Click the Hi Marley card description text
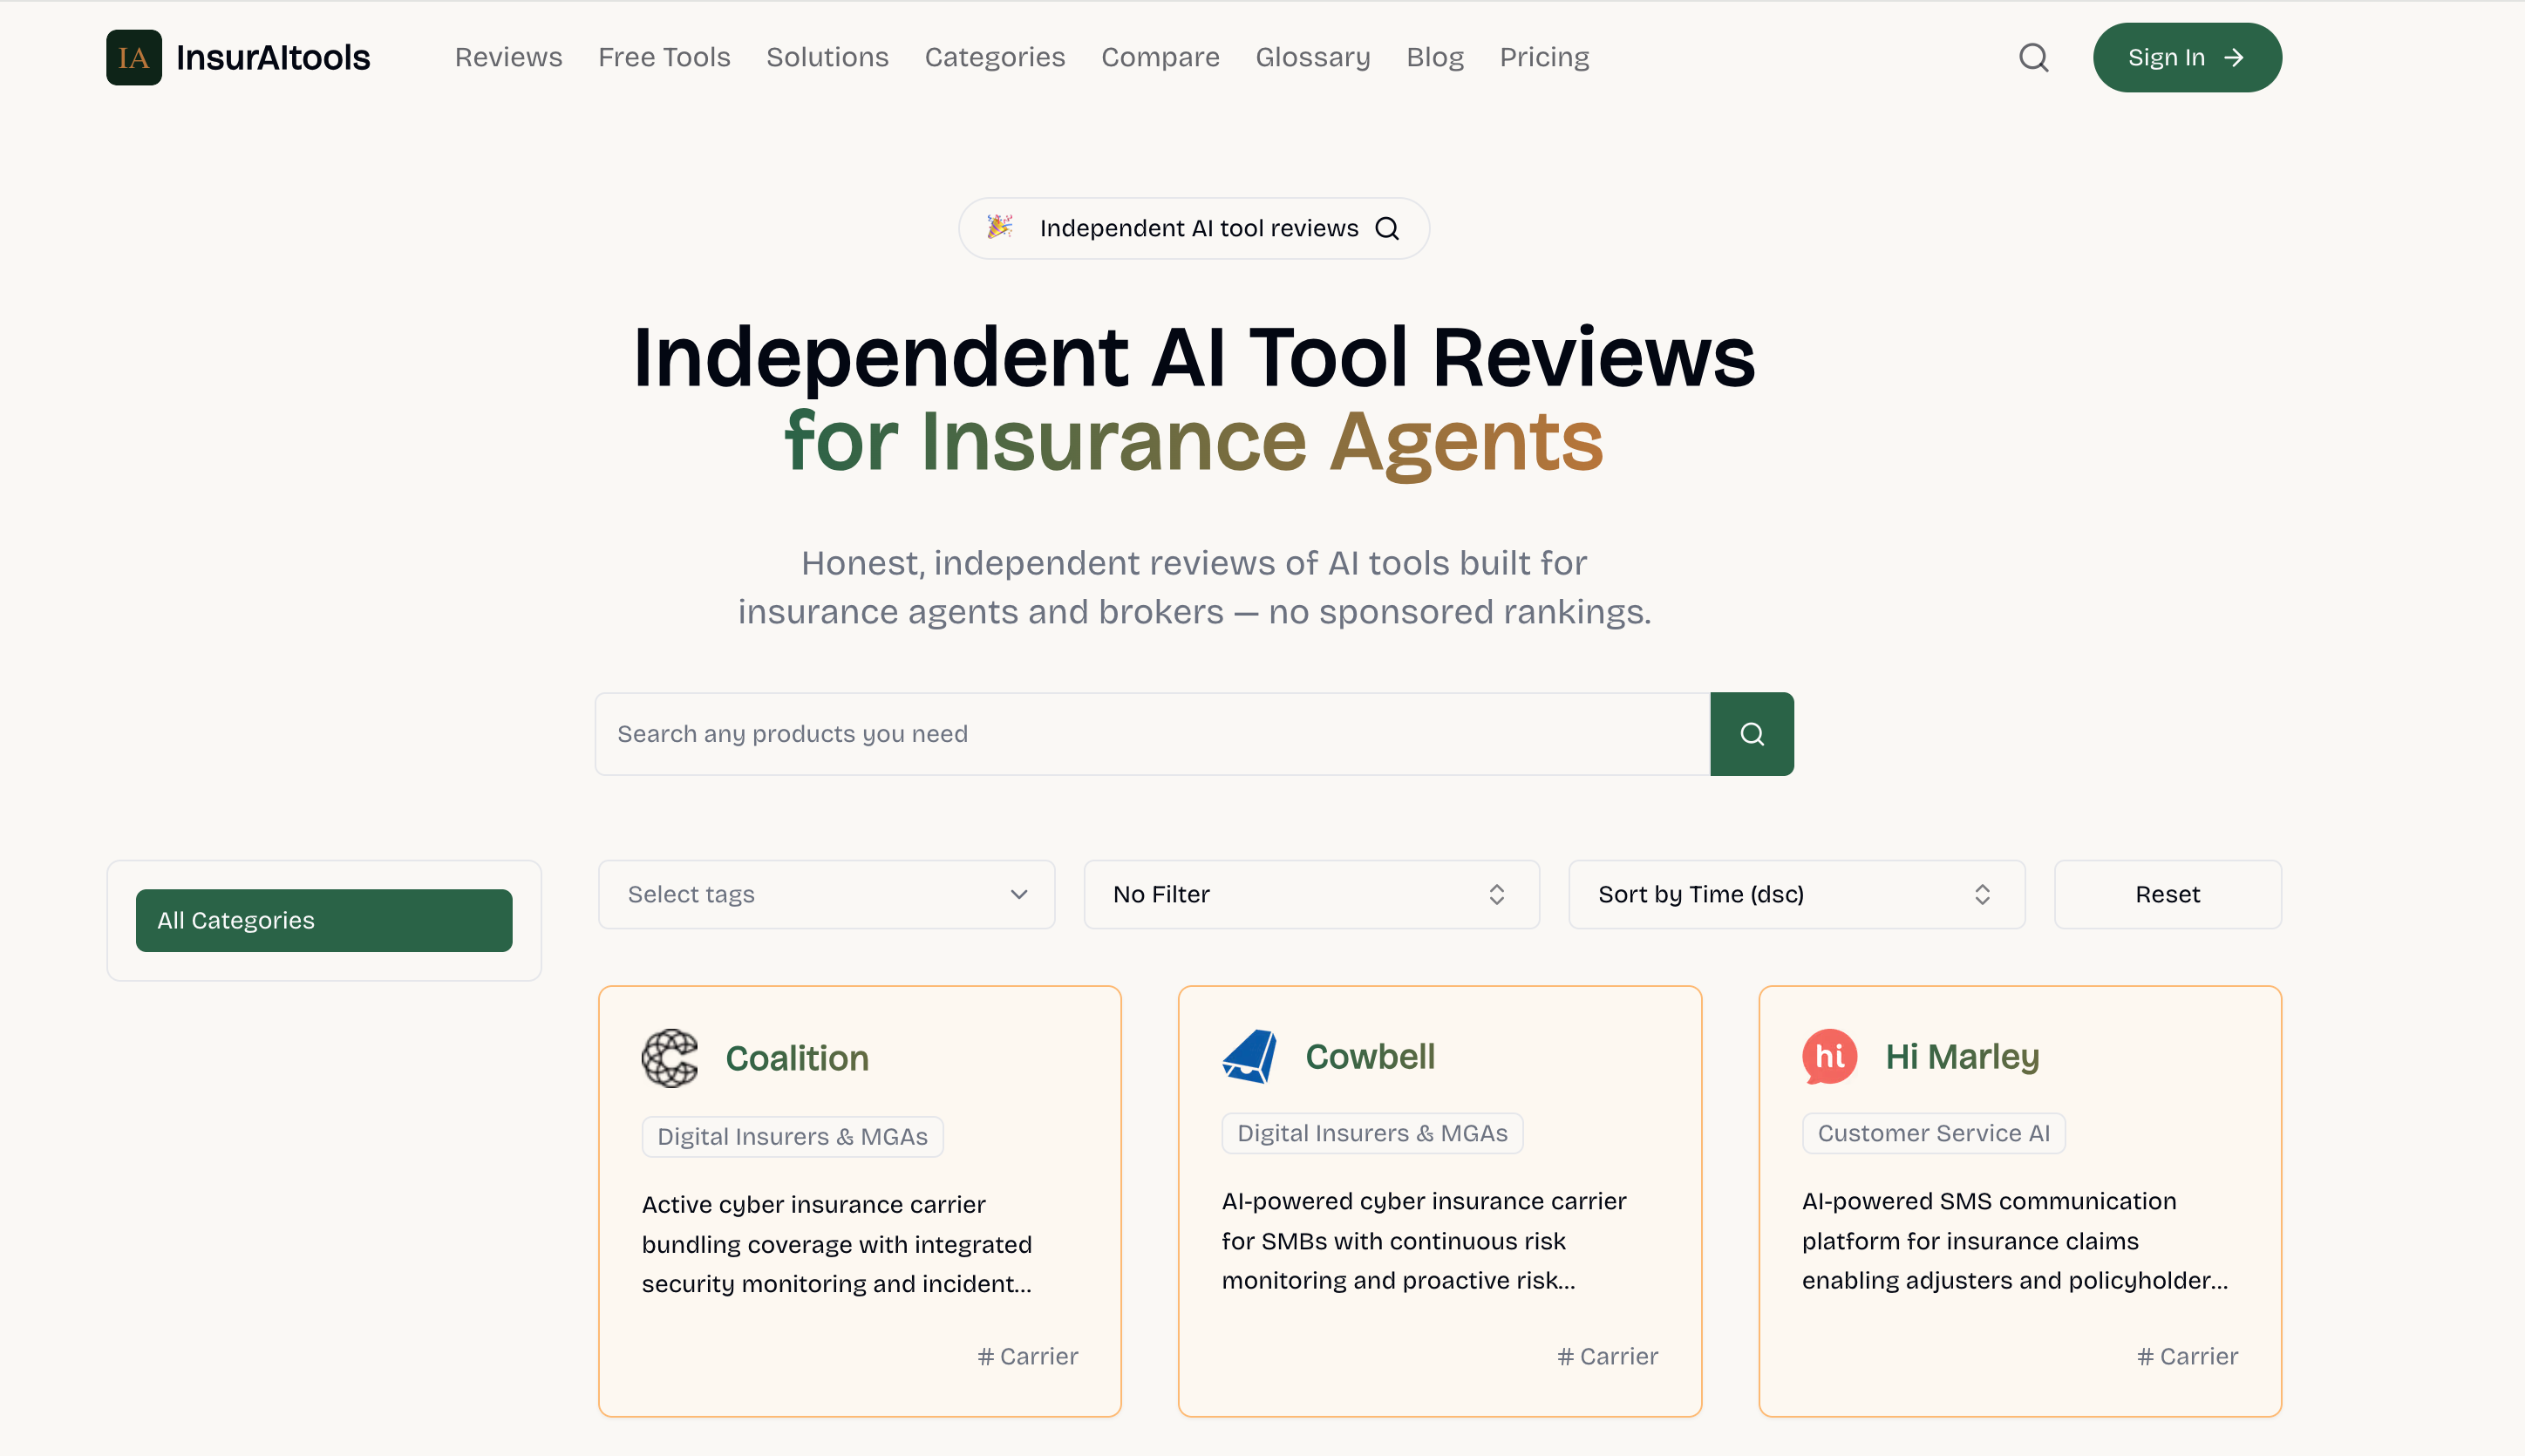This screenshot has height=1456, width=2525. tap(2014, 1241)
